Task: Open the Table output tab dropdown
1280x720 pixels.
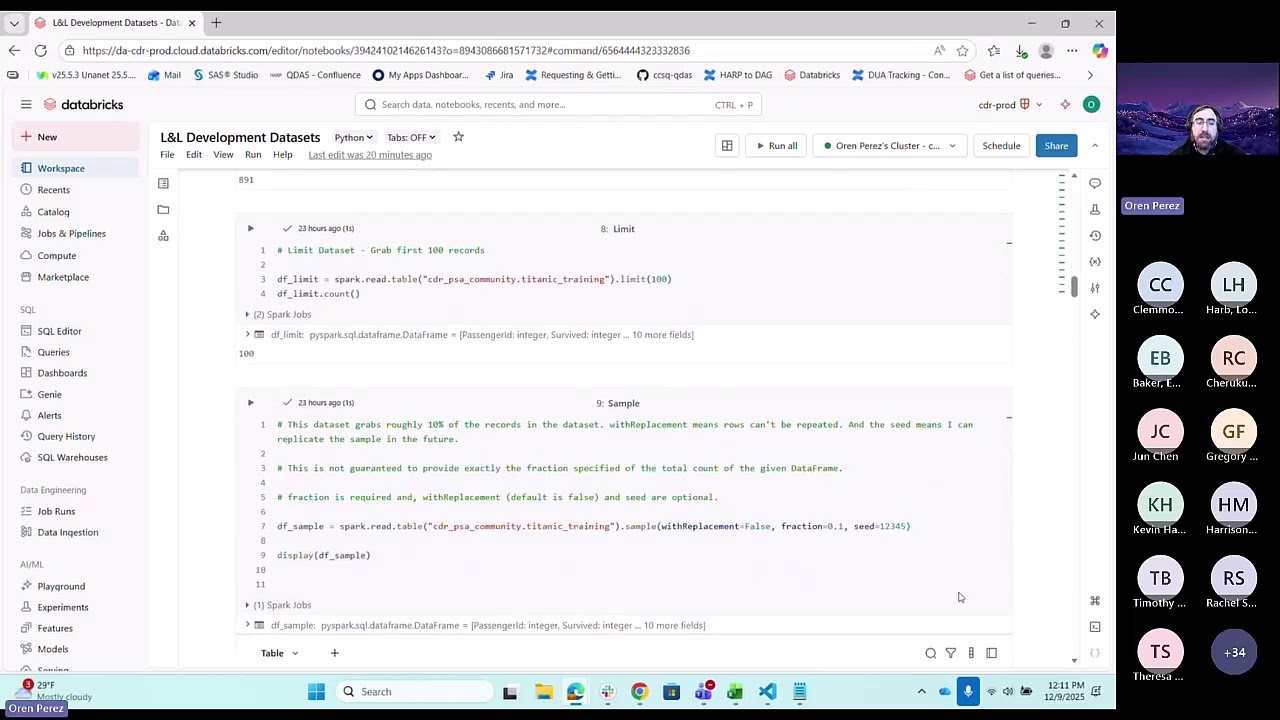Action: point(294,653)
